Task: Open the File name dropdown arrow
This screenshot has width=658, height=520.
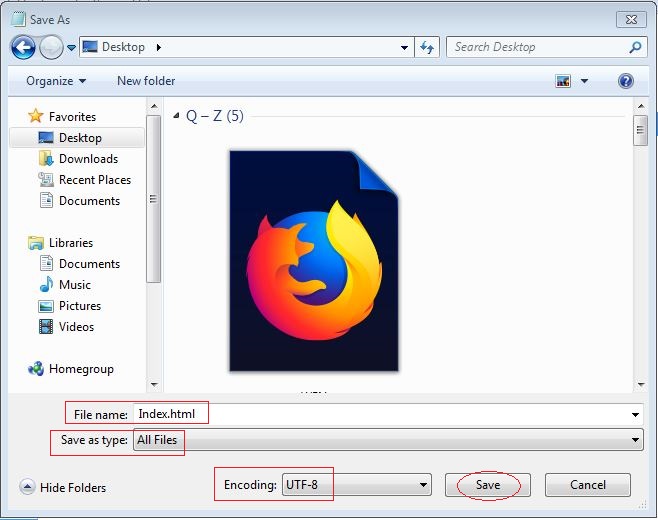Action: coord(635,415)
